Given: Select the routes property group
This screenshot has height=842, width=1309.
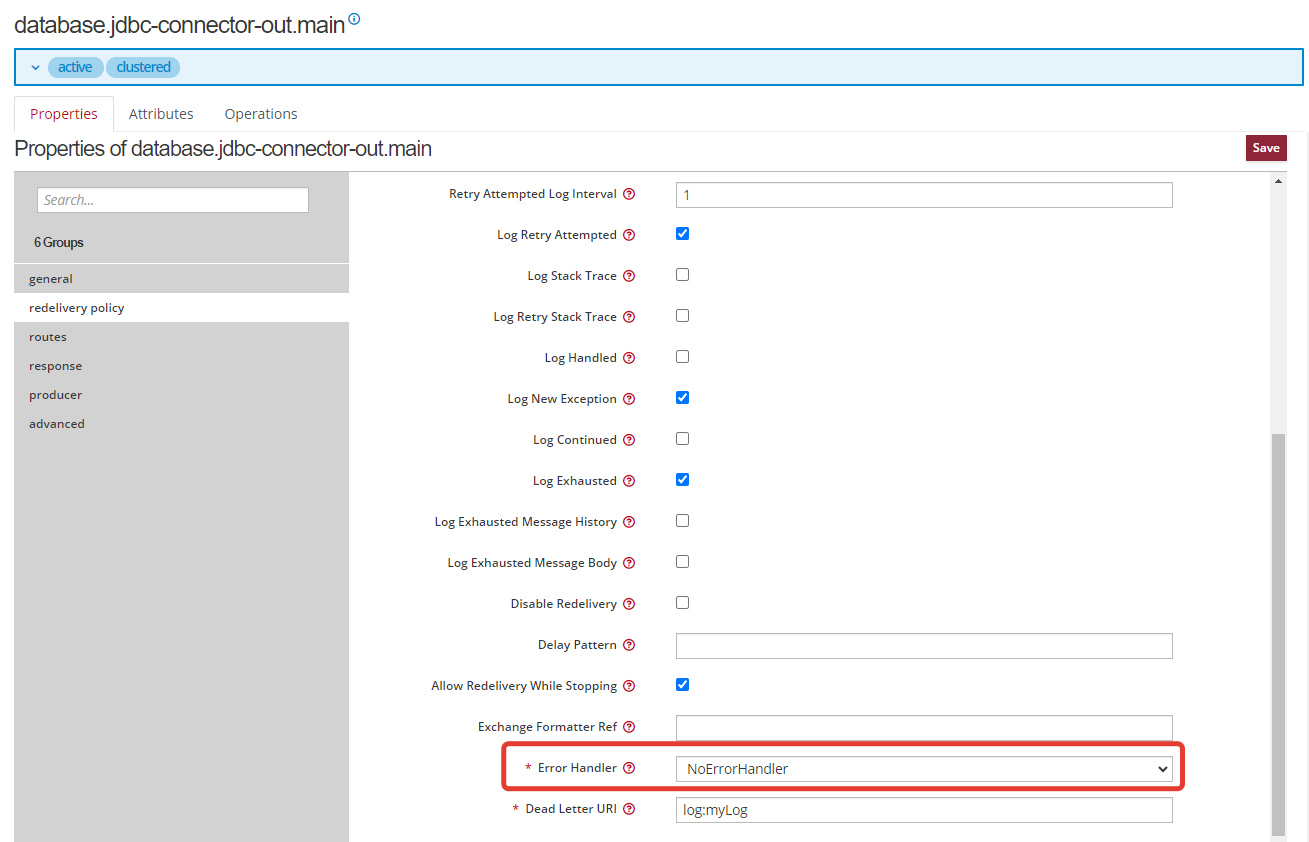Looking at the screenshot, I should tap(48, 337).
